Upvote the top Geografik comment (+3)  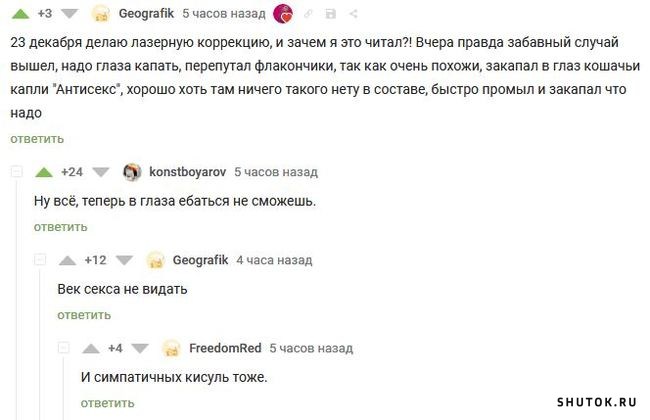pos(20,14)
